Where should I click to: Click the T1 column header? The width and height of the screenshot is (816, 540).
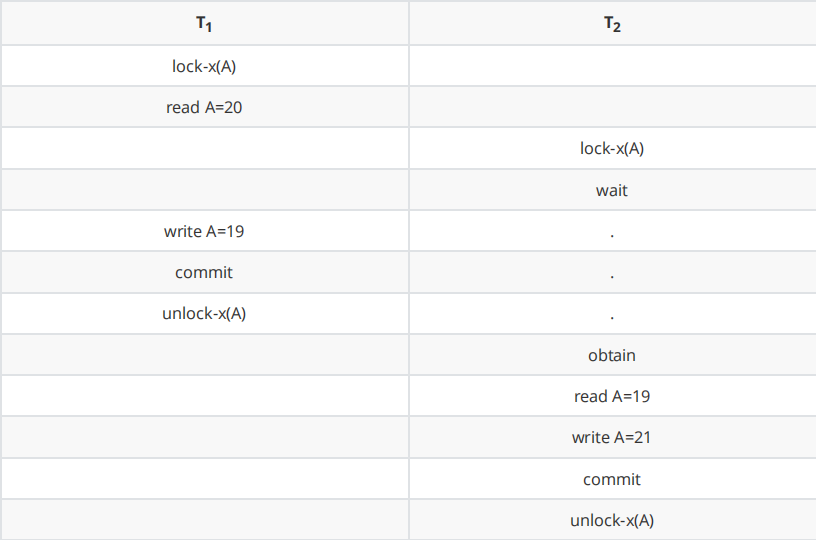[204, 26]
